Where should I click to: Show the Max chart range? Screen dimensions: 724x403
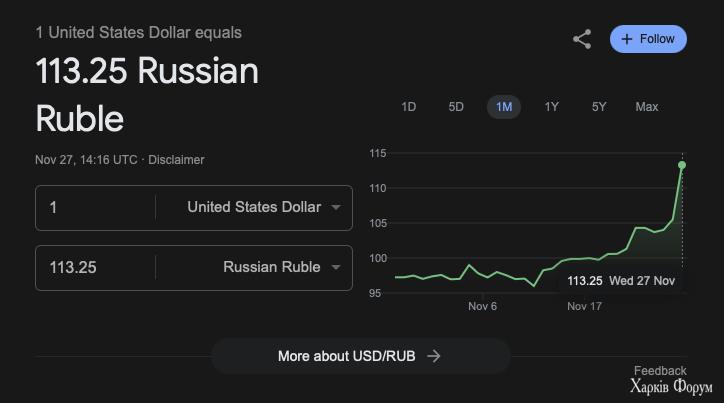point(646,107)
